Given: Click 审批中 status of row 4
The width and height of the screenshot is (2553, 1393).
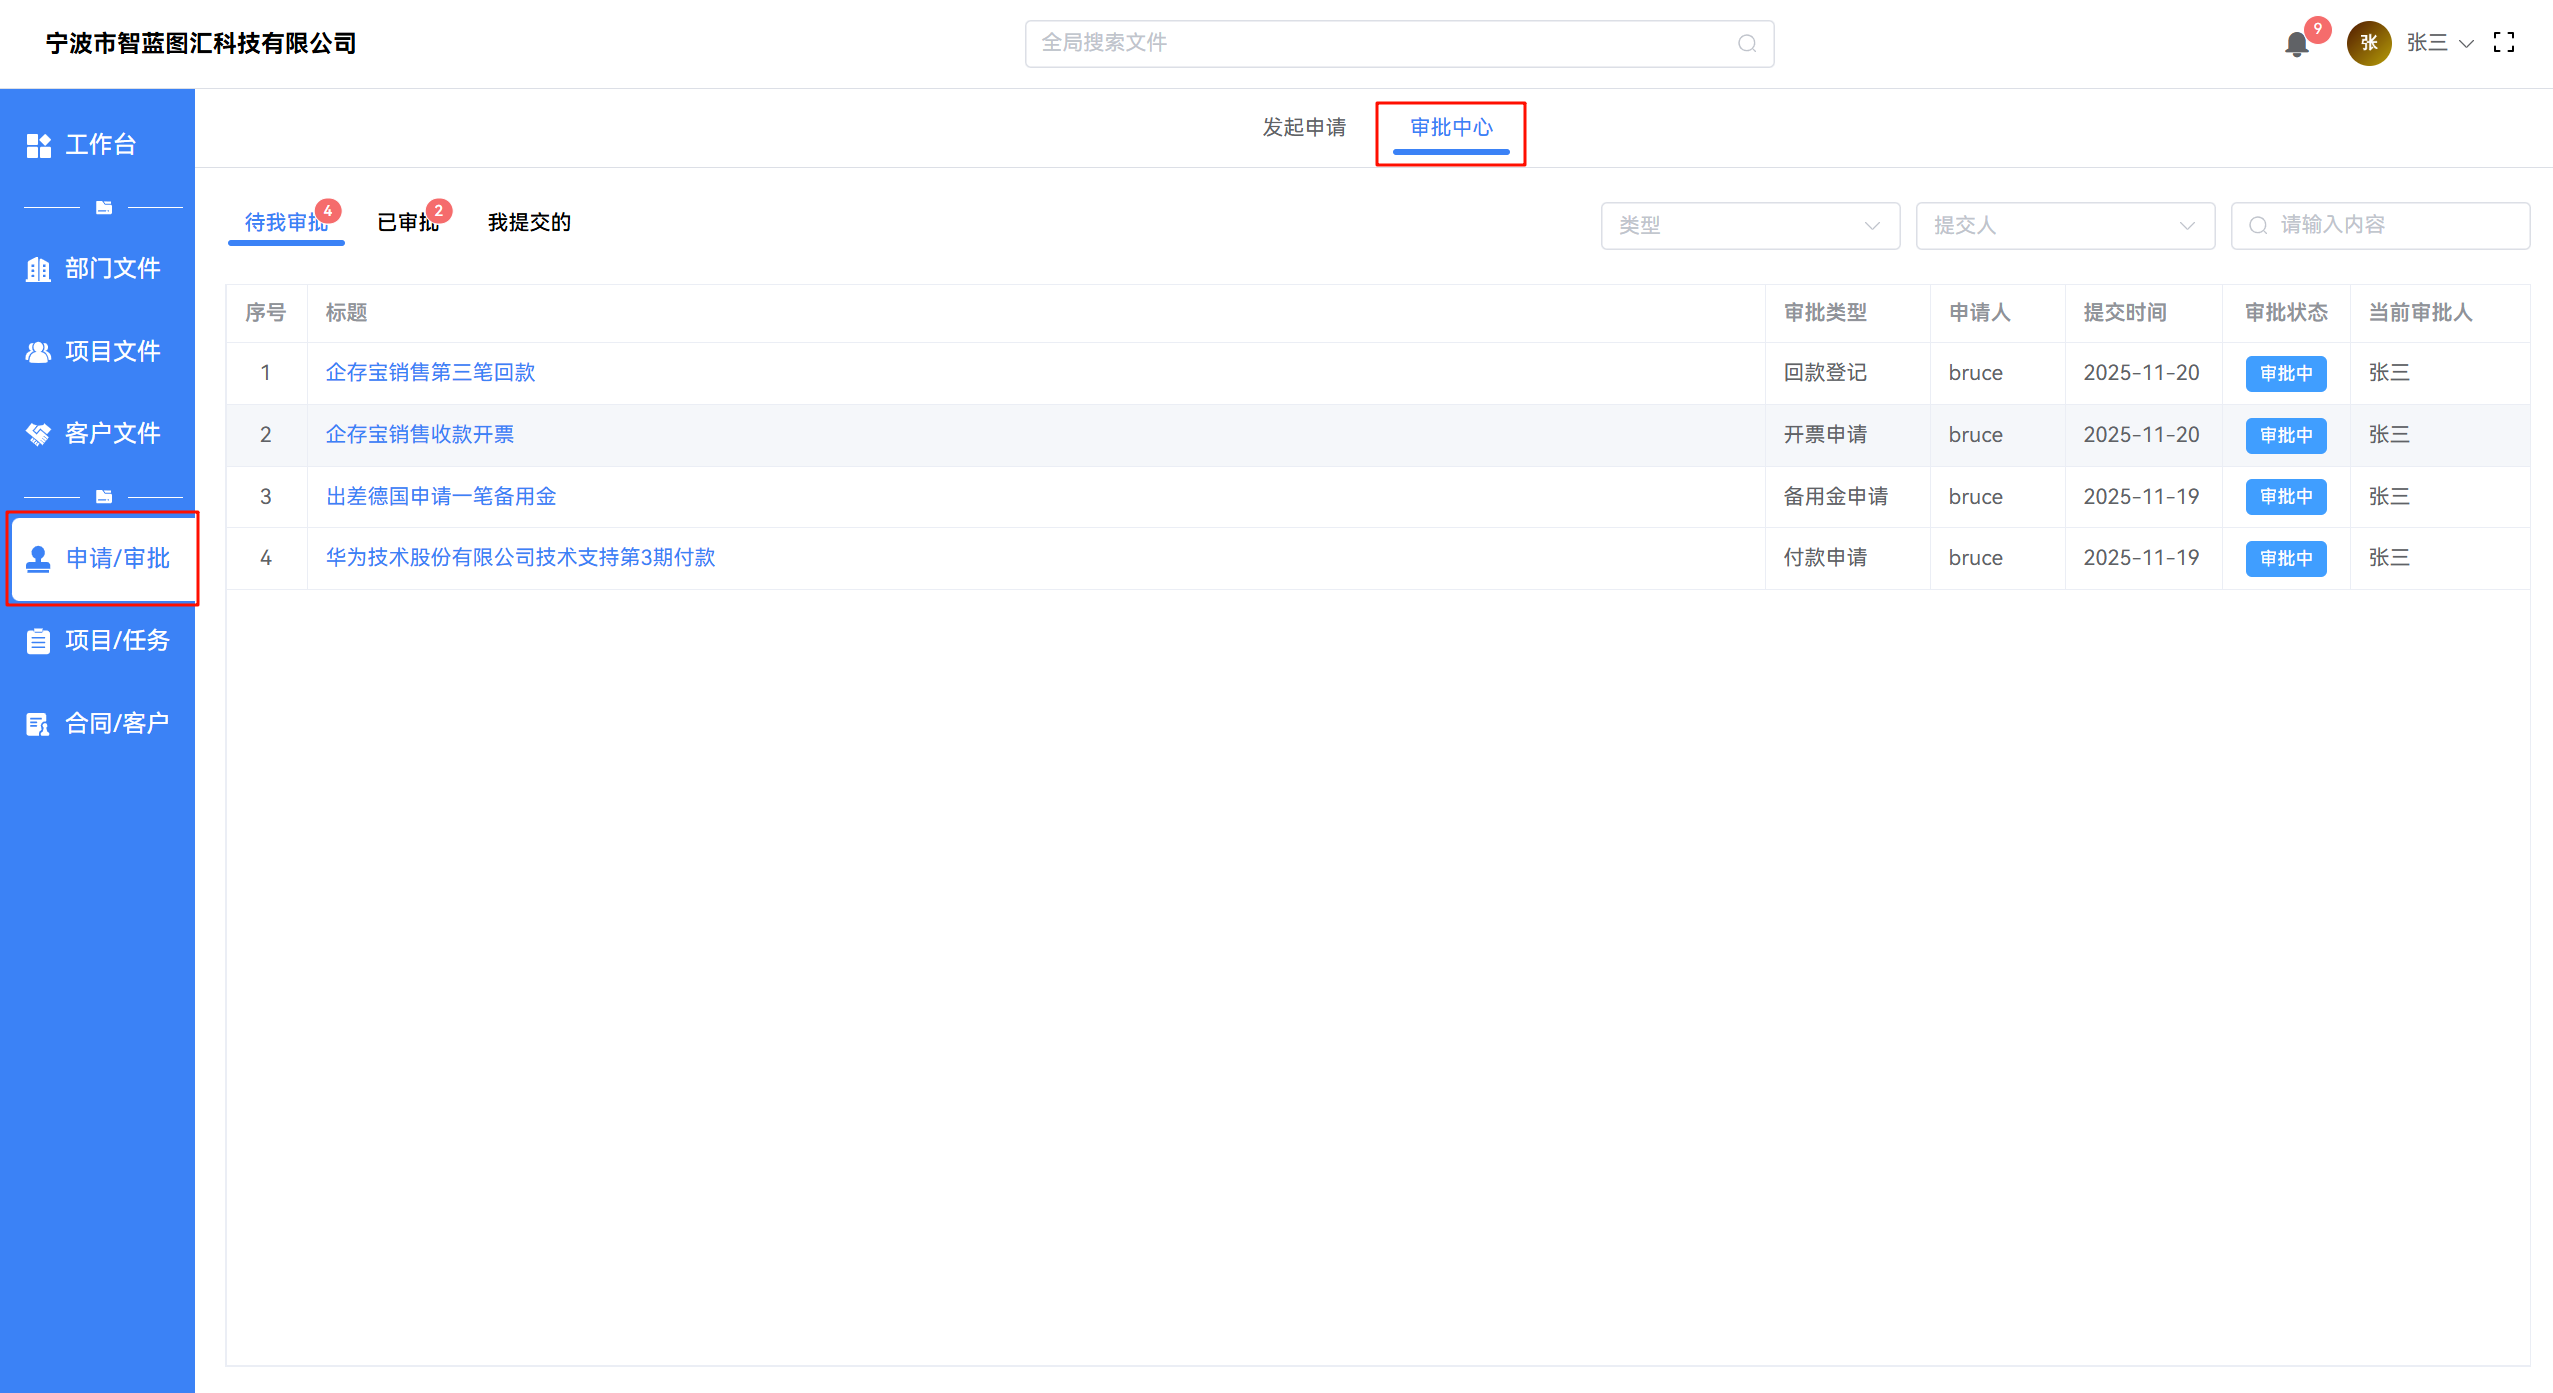Looking at the screenshot, I should (x=2285, y=559).
